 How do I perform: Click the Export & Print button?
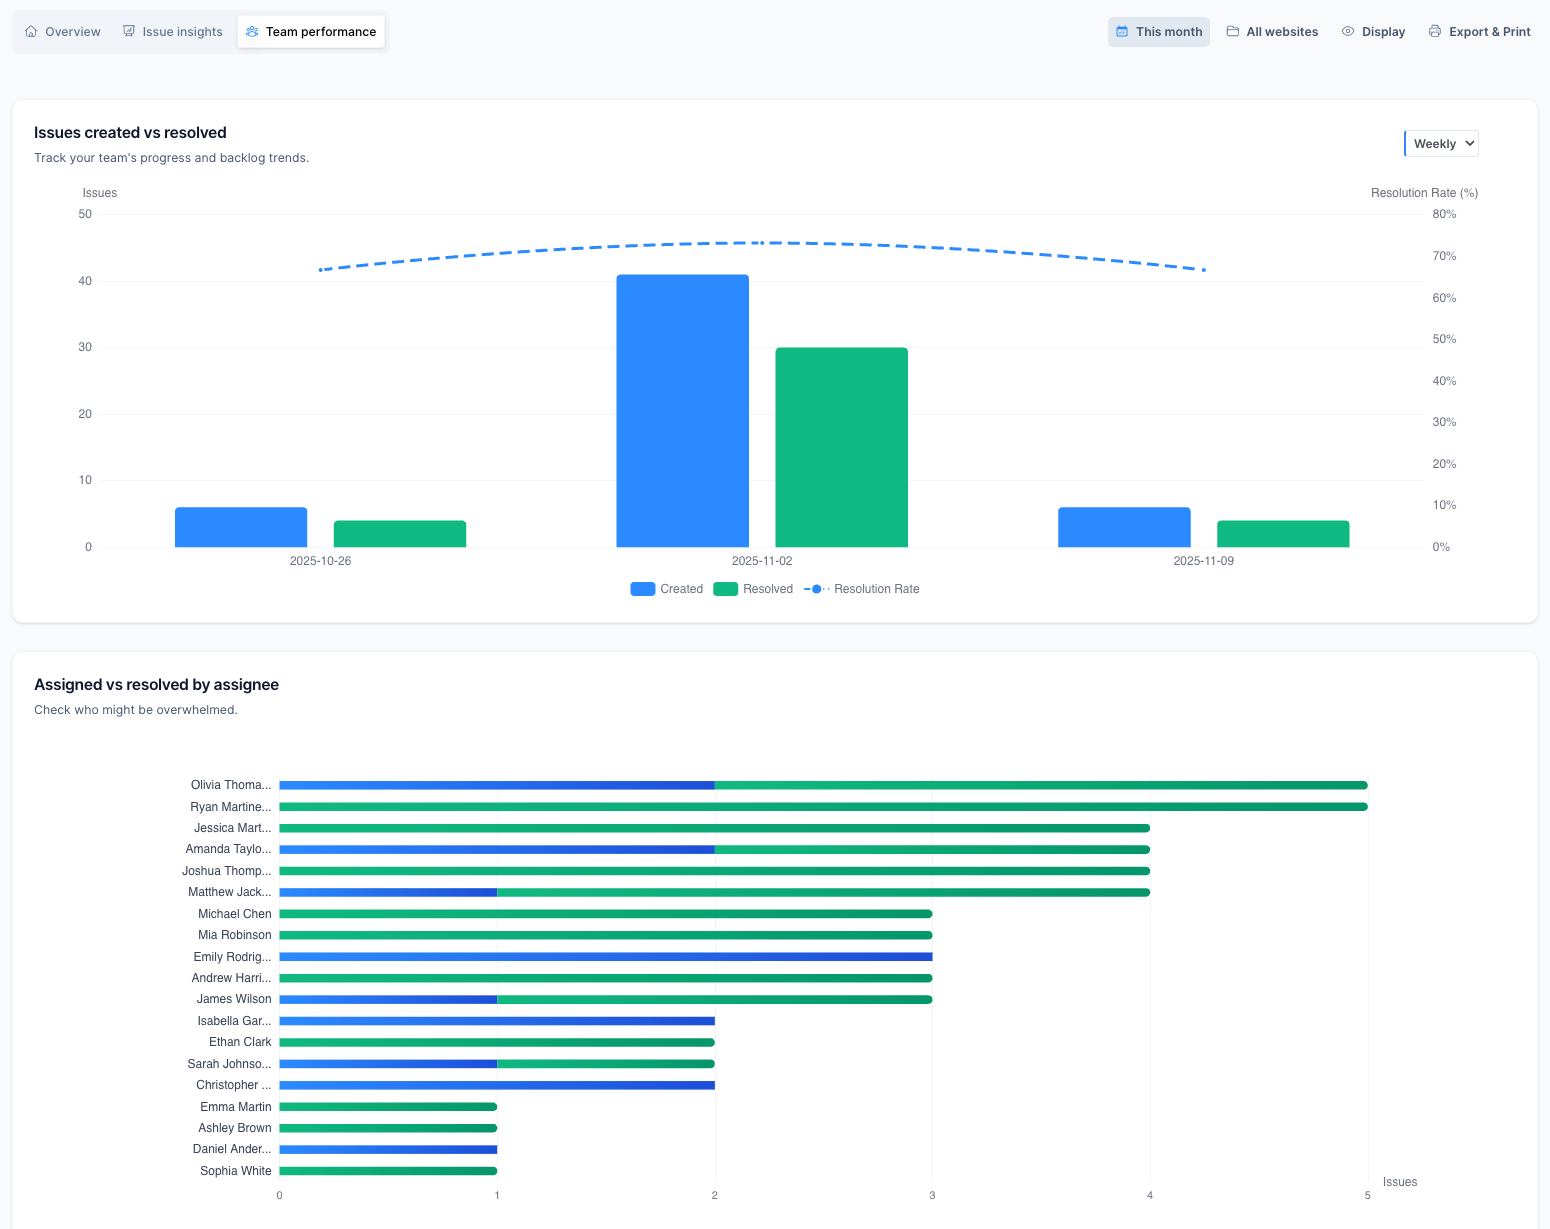[1479, 32]
